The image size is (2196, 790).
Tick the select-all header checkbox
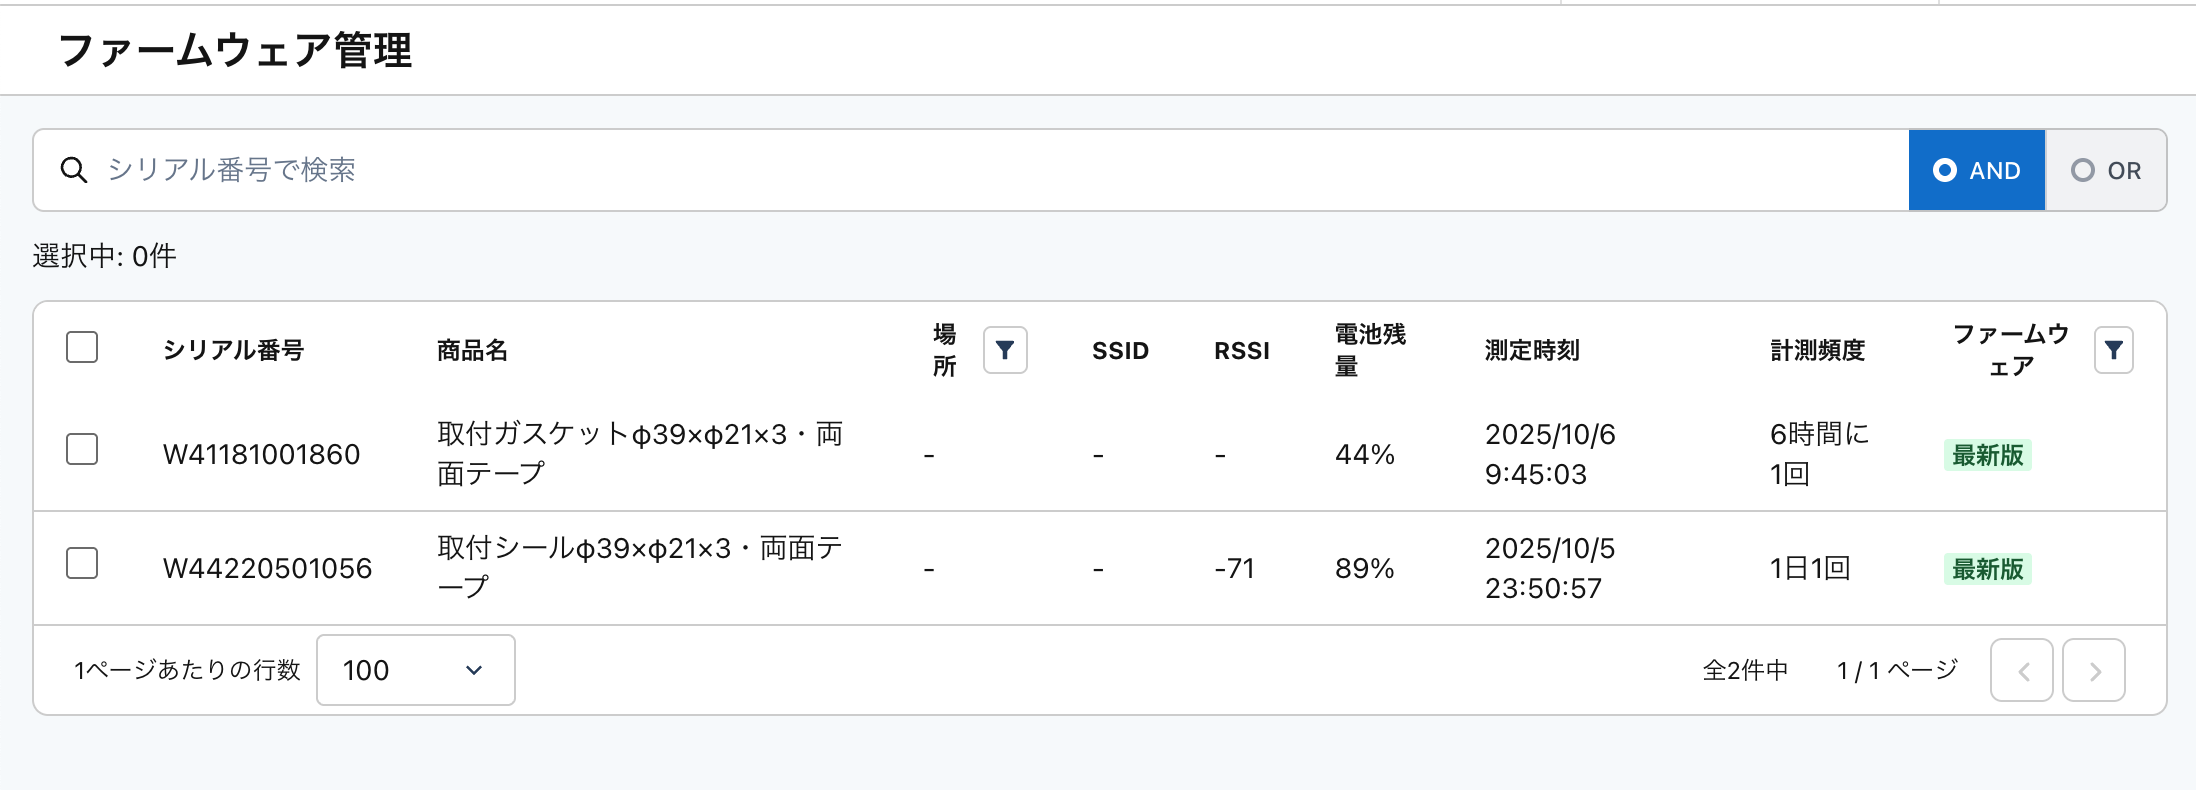82,348
